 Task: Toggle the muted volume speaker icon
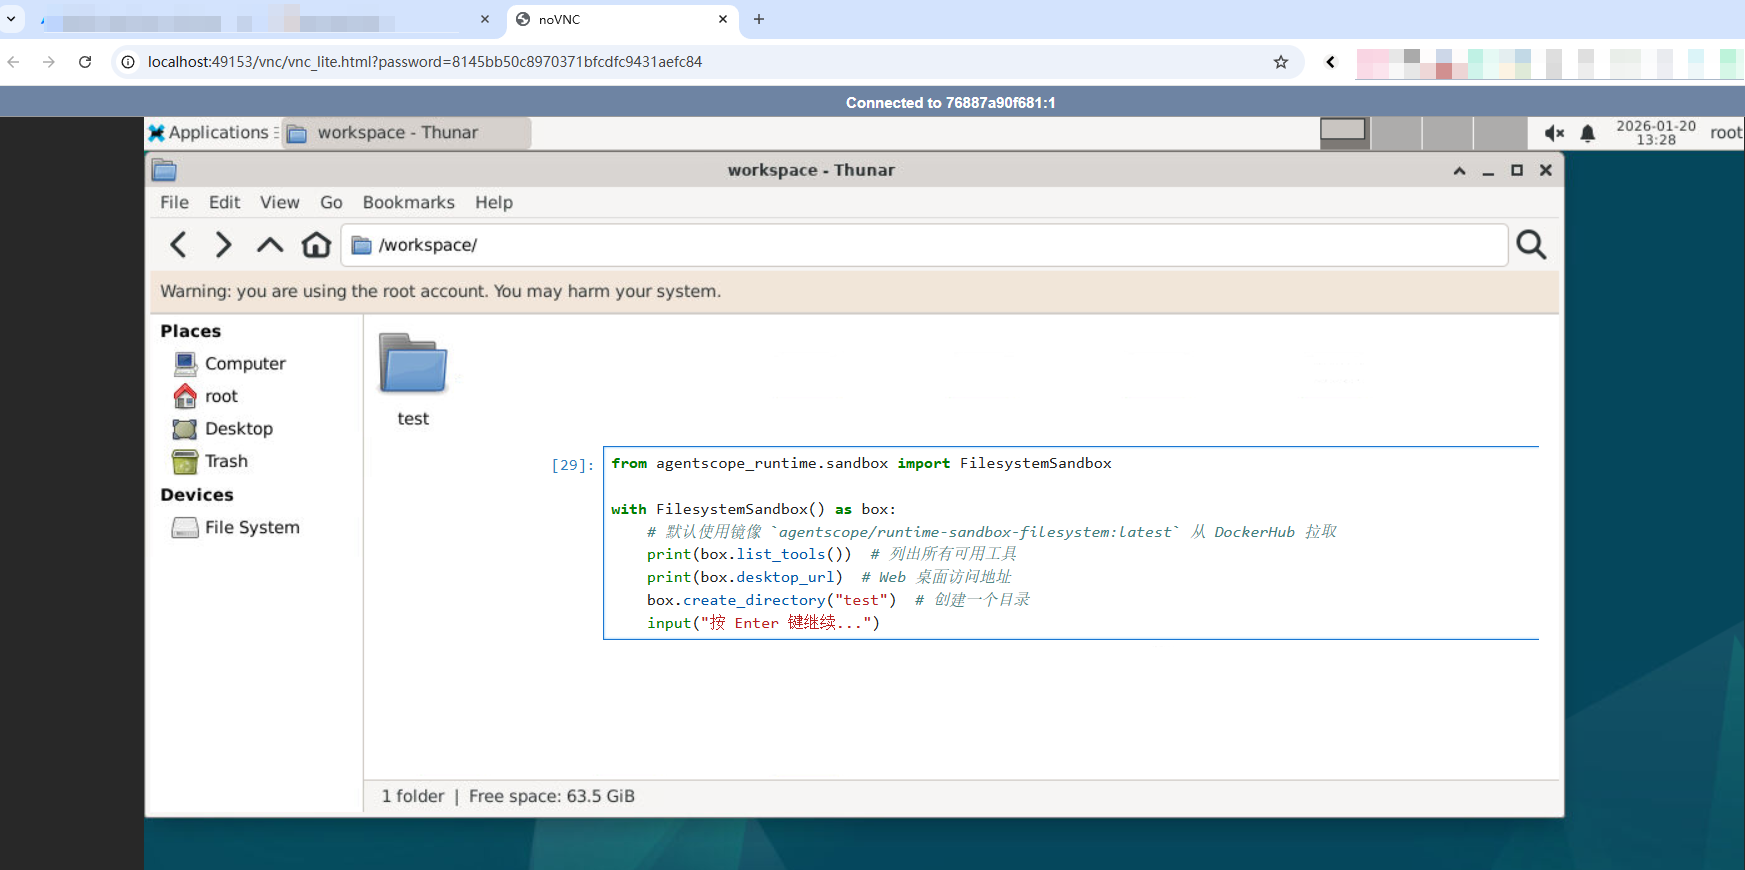click(1553, 133)
